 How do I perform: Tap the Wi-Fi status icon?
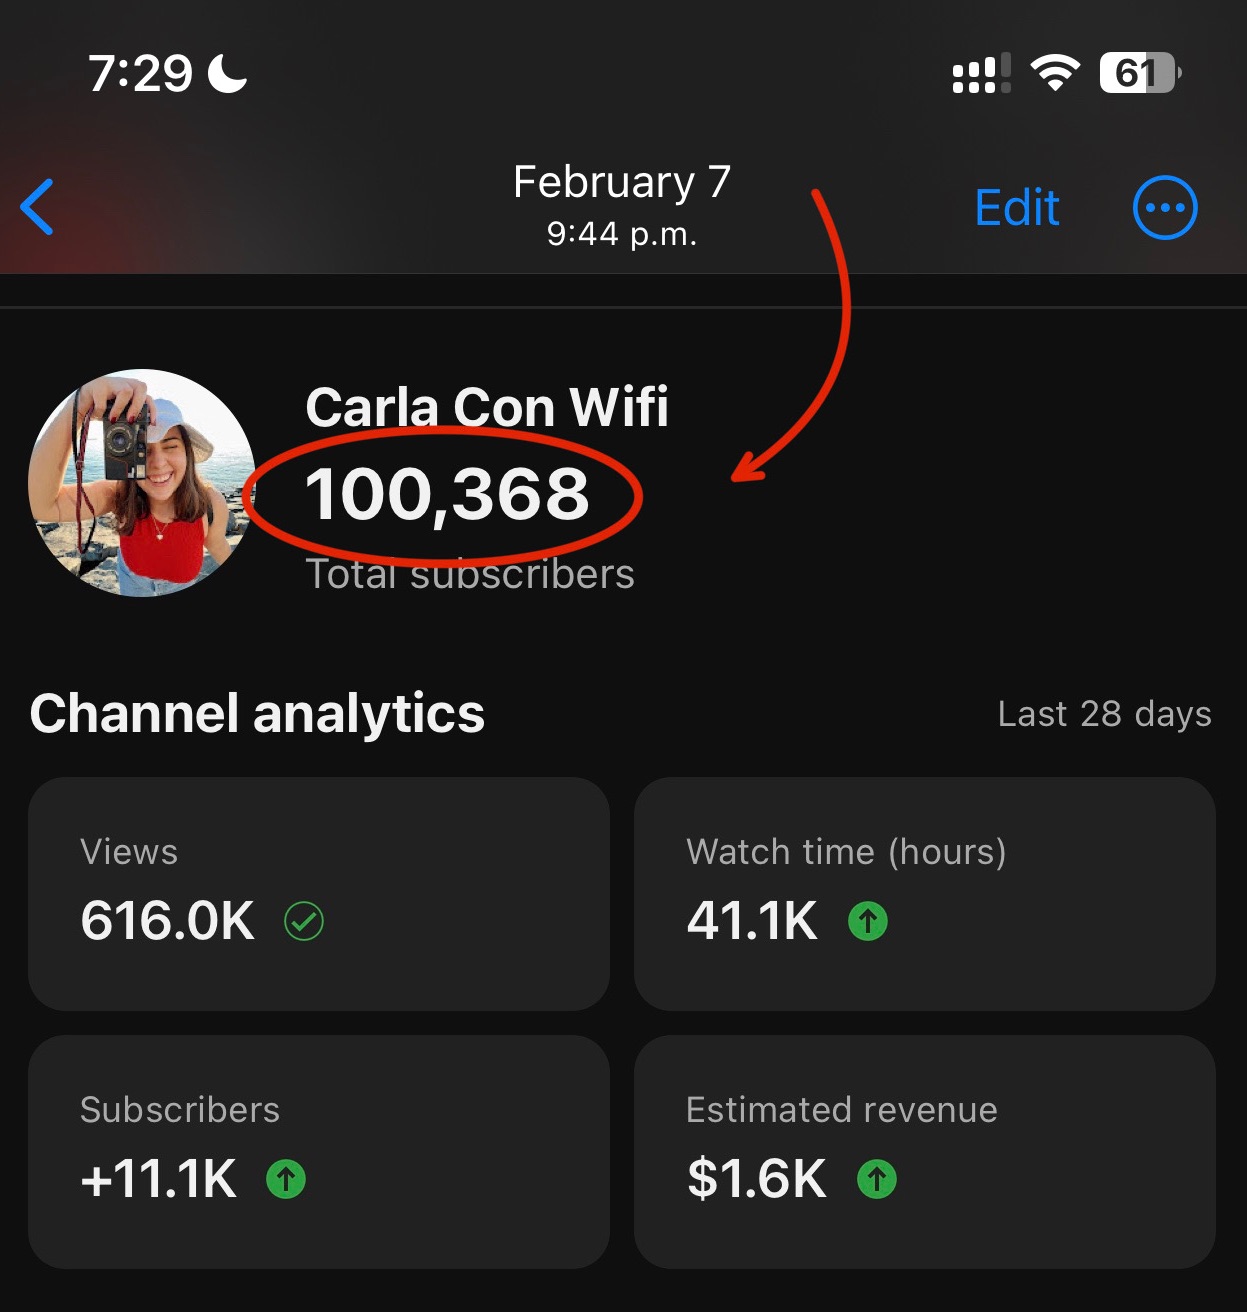coord(1055,73)
